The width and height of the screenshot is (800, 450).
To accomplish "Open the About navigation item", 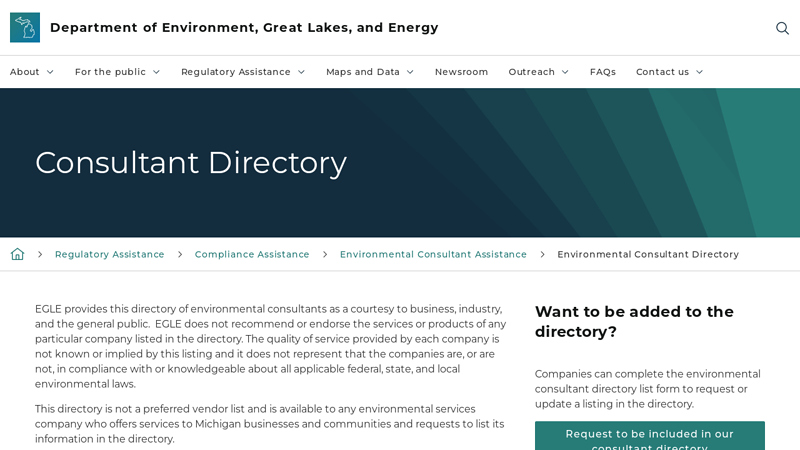I will point(24,72).
